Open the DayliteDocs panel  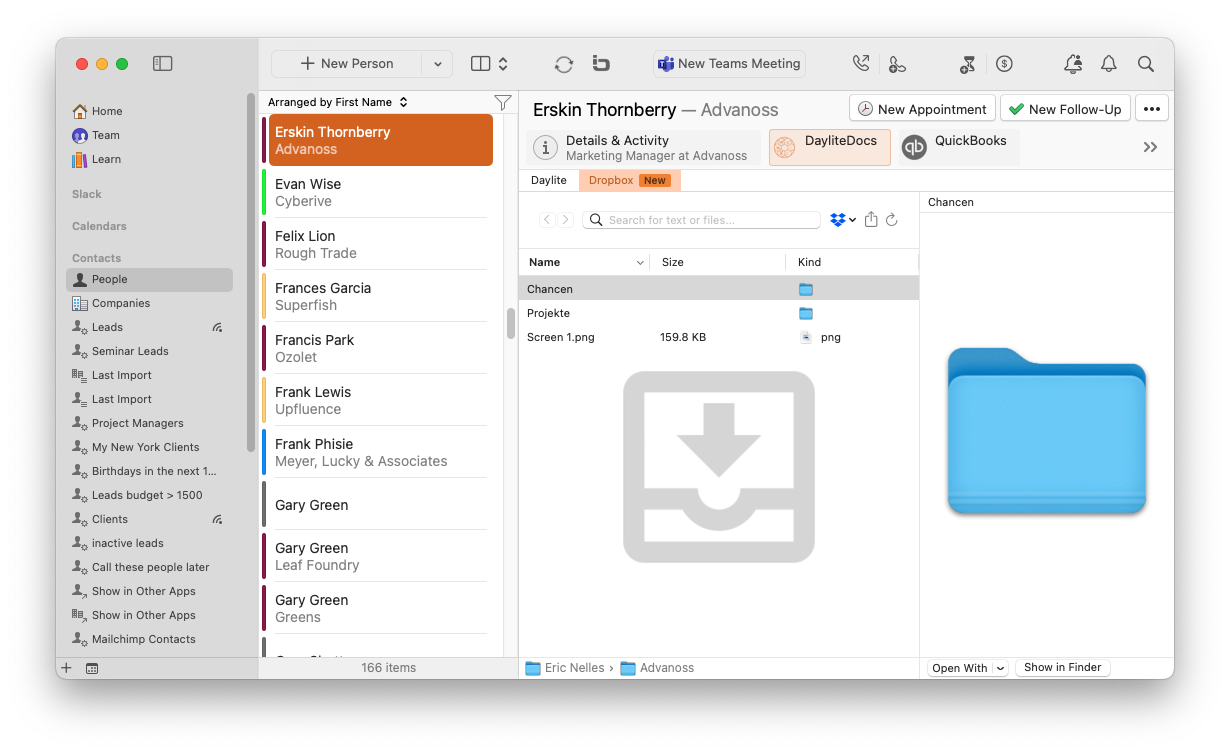click(830, 147)
